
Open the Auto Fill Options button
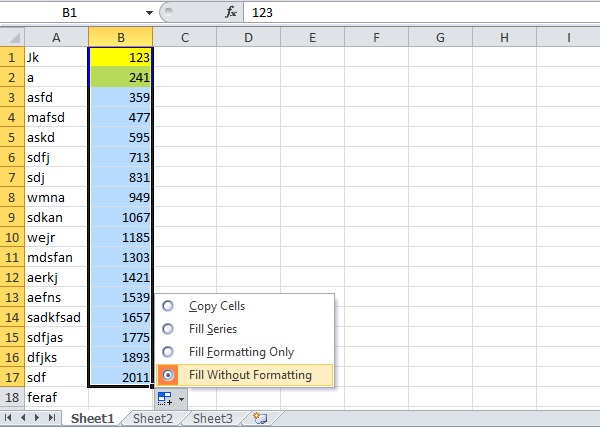coord(163,397)
